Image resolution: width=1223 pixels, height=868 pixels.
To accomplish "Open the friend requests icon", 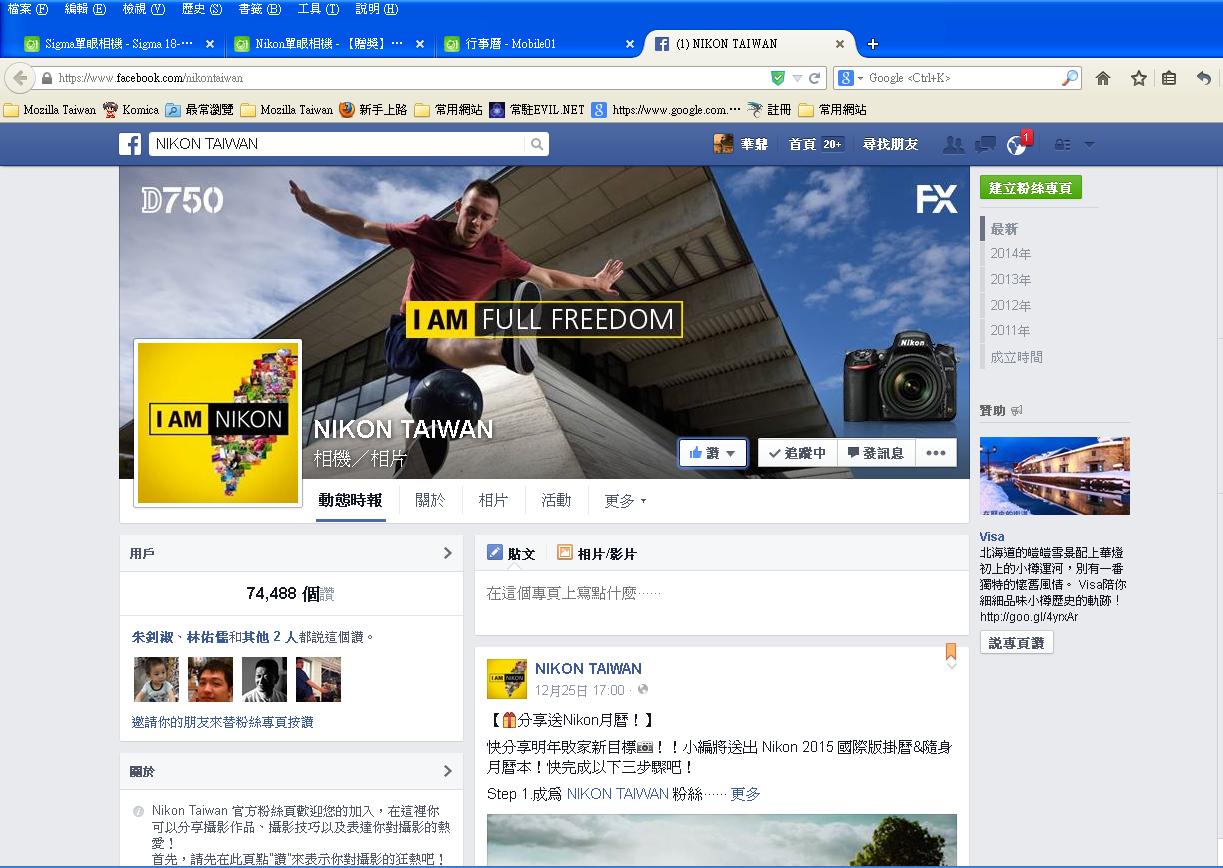I will (x=954, y=145).
